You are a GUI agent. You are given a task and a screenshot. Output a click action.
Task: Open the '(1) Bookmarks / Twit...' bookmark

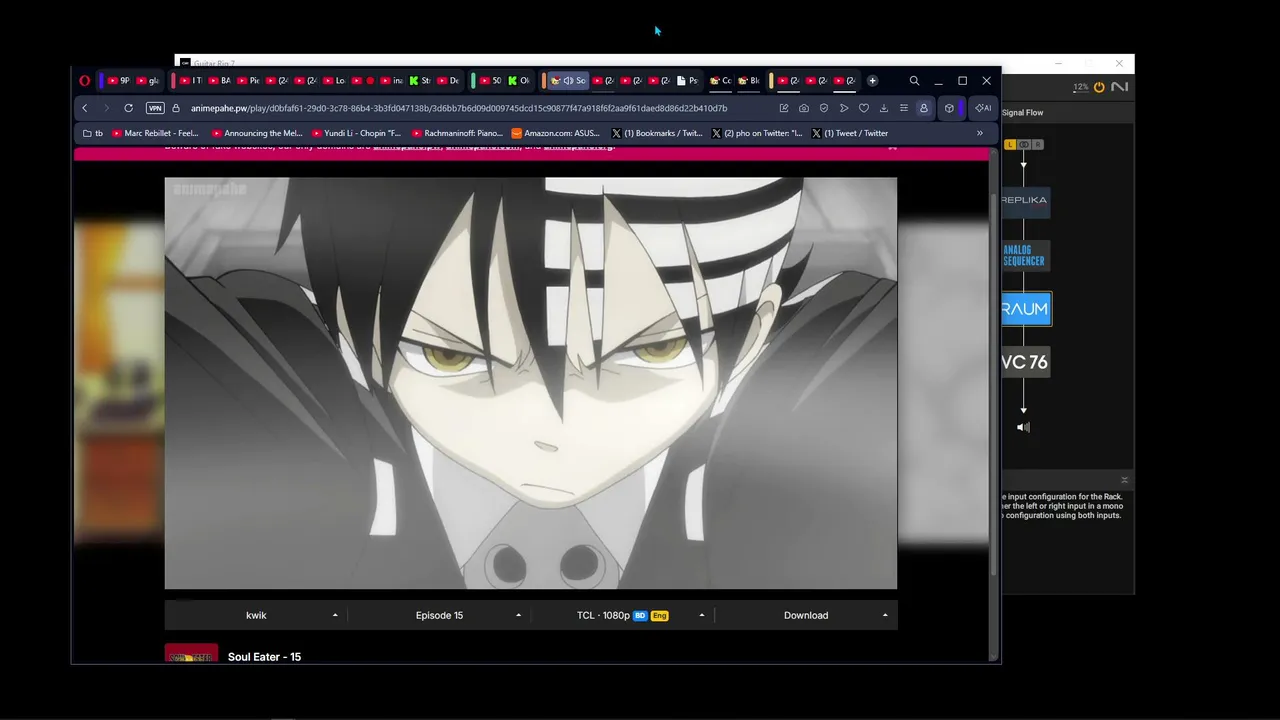657,133
